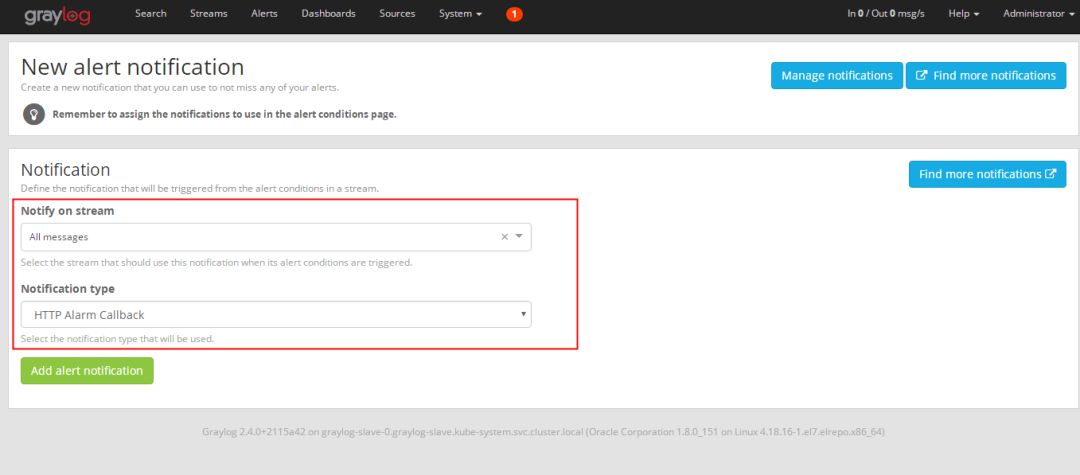Expand the Notify on stream dropdown arrow
Image resolution: width=1080 pixels, height=475 pixels.
click(x=519, y=237)
